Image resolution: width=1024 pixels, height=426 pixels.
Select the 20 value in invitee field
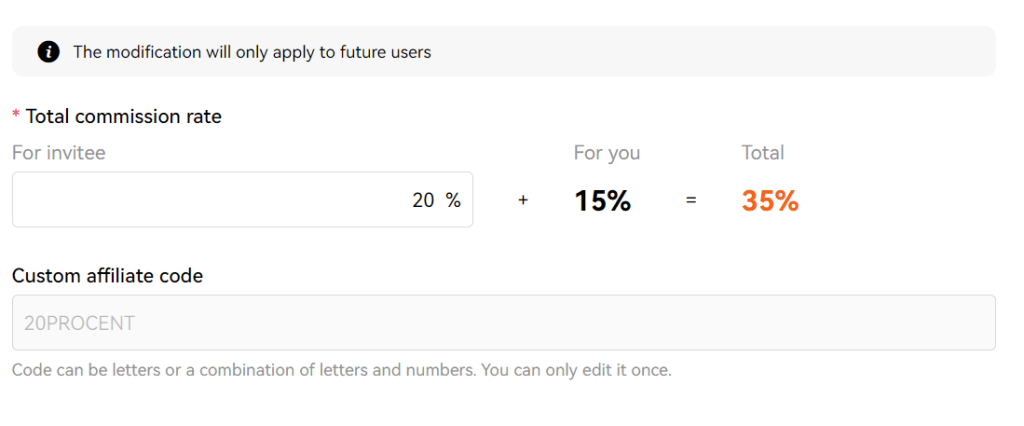tap(423, 201)
